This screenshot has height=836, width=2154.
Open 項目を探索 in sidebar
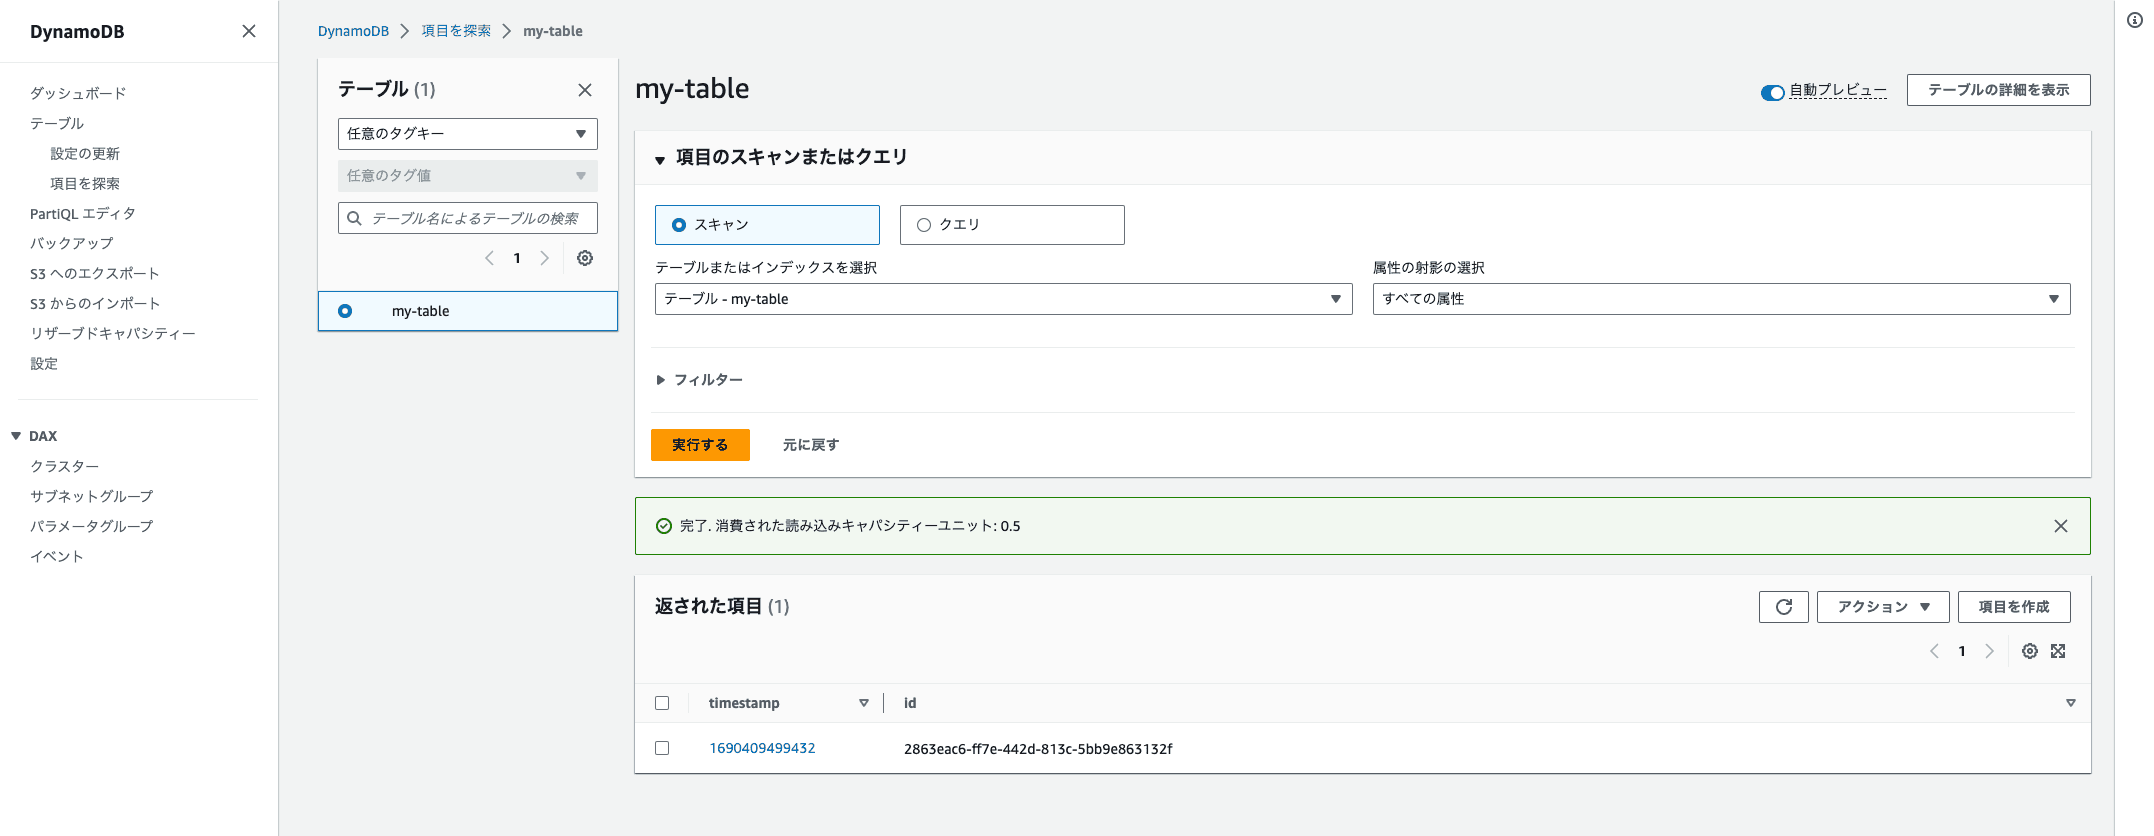tap(85, 183)
